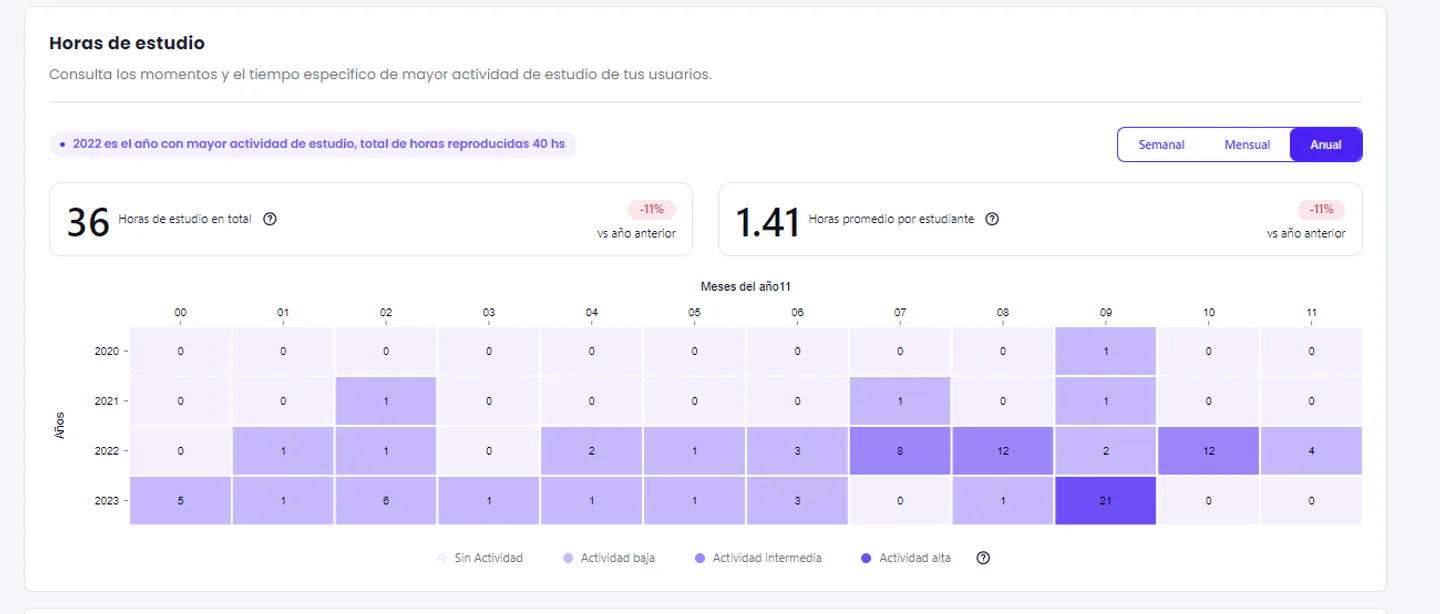Screen dimensions: 1440x614
Task: Click the 2022 month 10 cell with 12
Action: tap(1208, 451)
